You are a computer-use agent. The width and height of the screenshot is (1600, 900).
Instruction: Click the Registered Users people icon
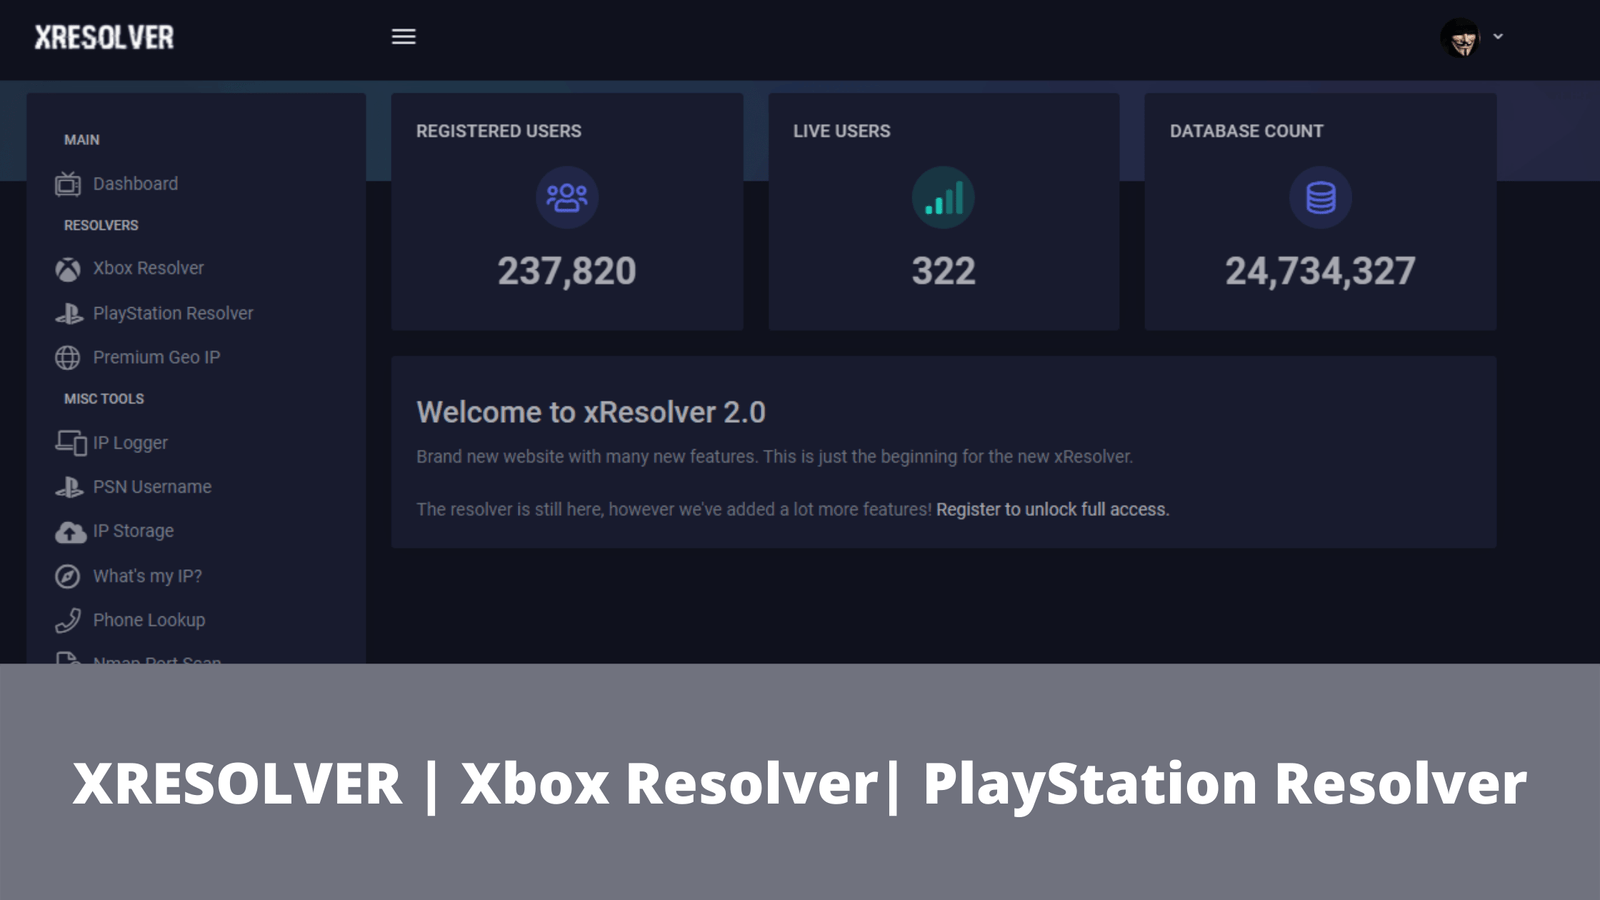pyautogui.click(x=567, y=198)
